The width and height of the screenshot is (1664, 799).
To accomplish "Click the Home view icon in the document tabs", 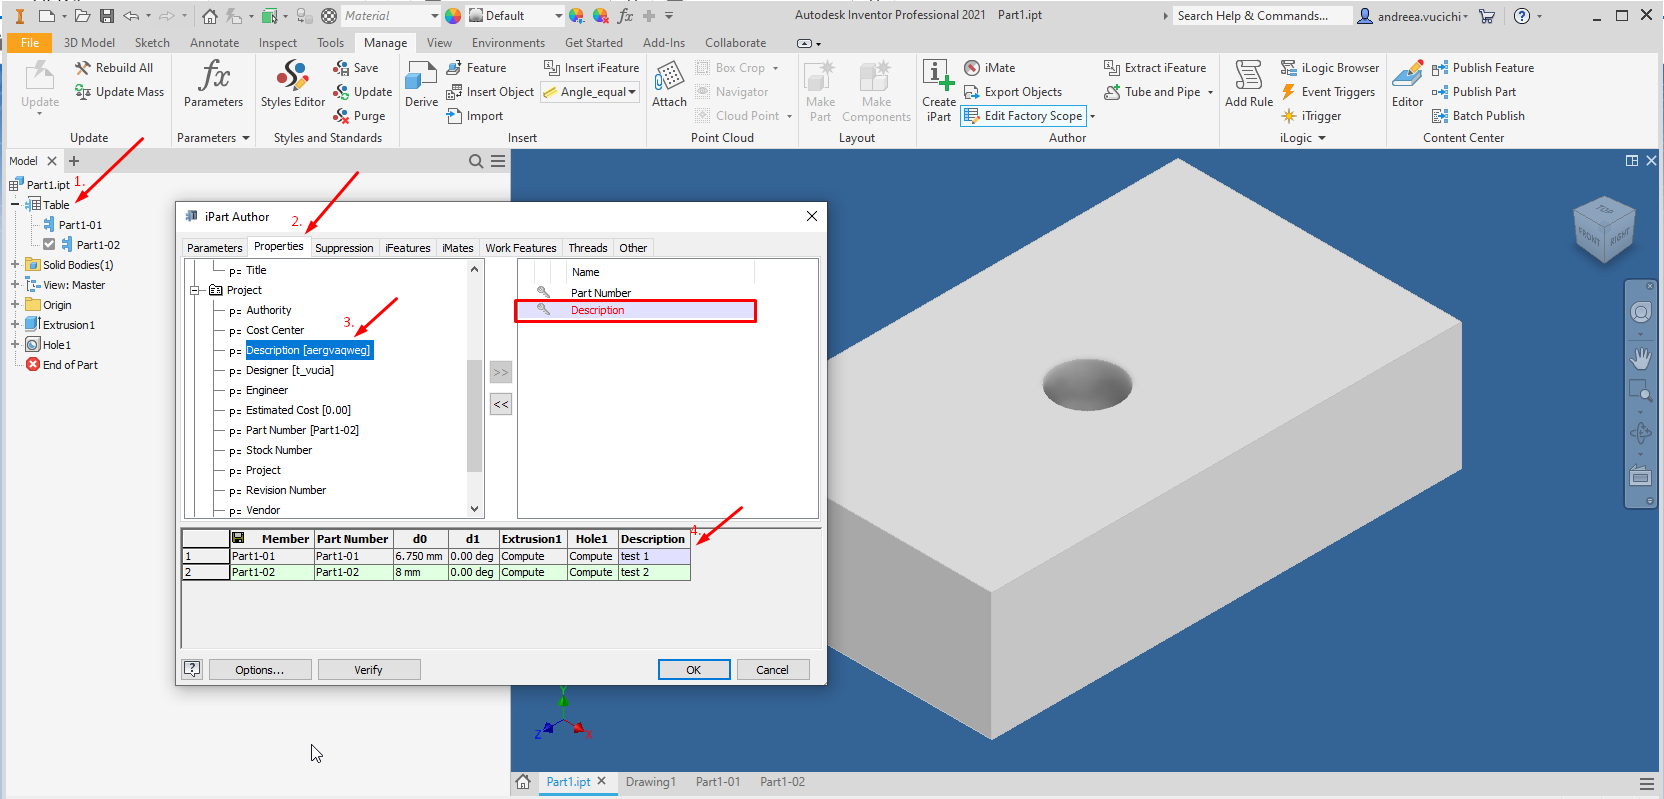I will (x=523, y=782).
